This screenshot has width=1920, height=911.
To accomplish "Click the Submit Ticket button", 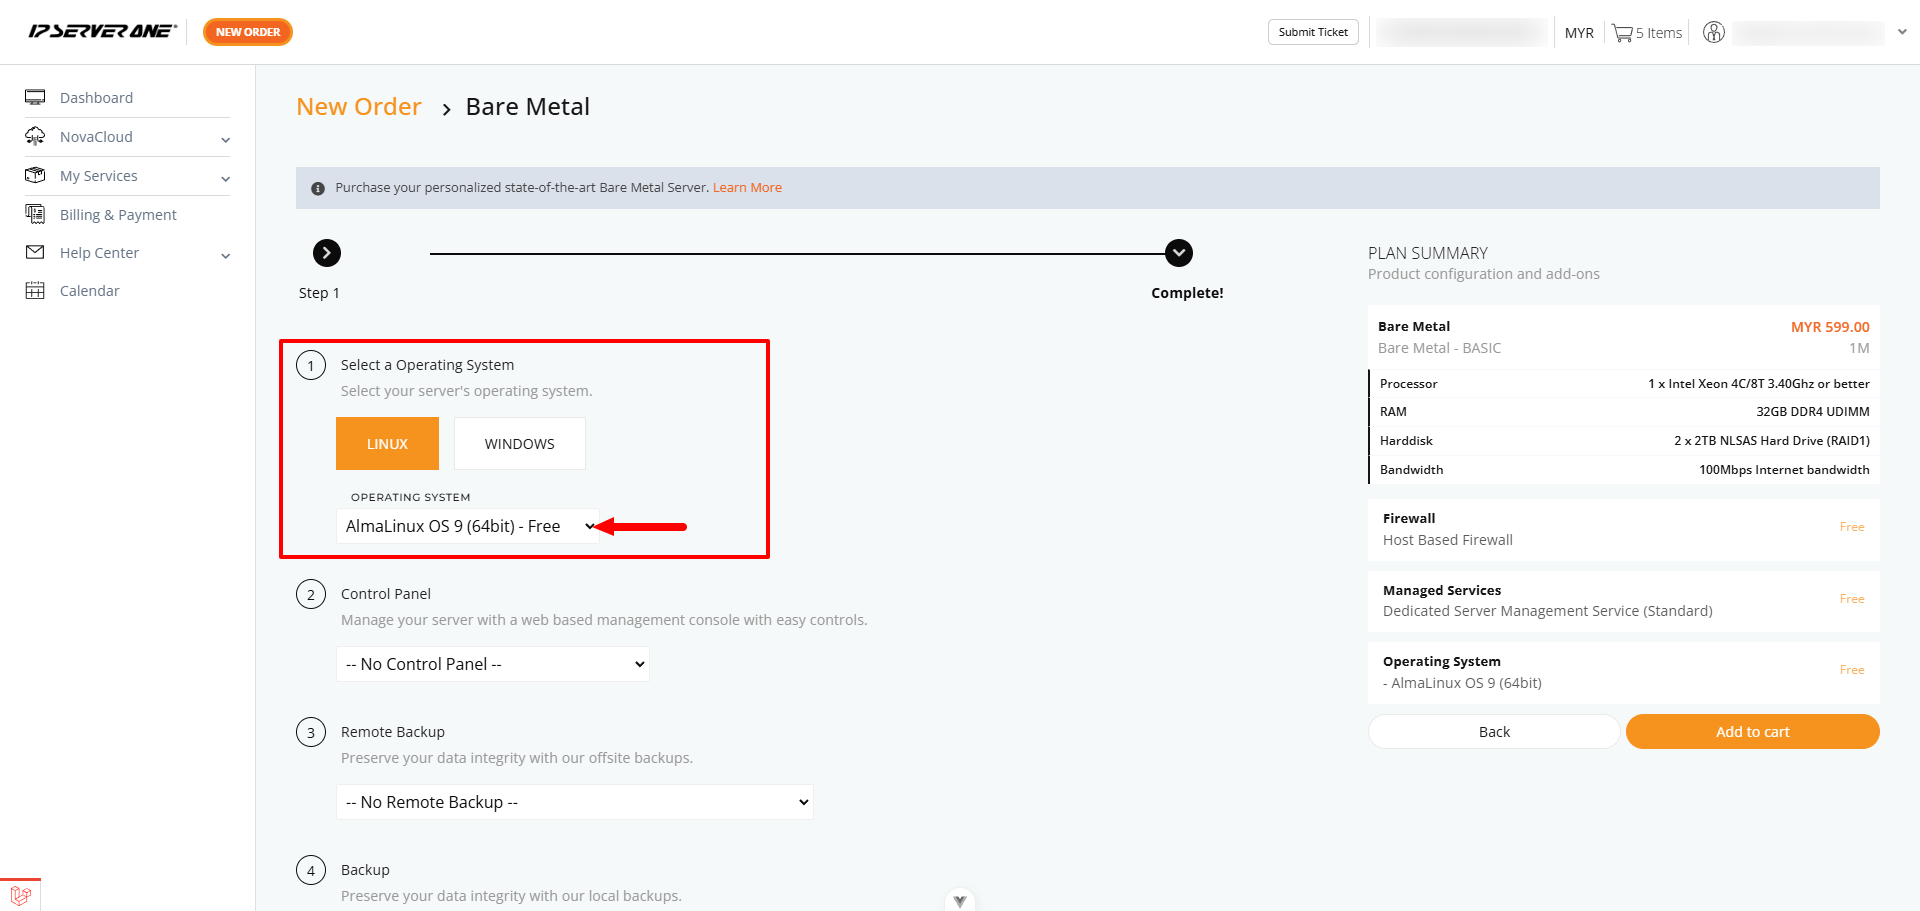I will pyautogui.click(x=1313, y=32).
